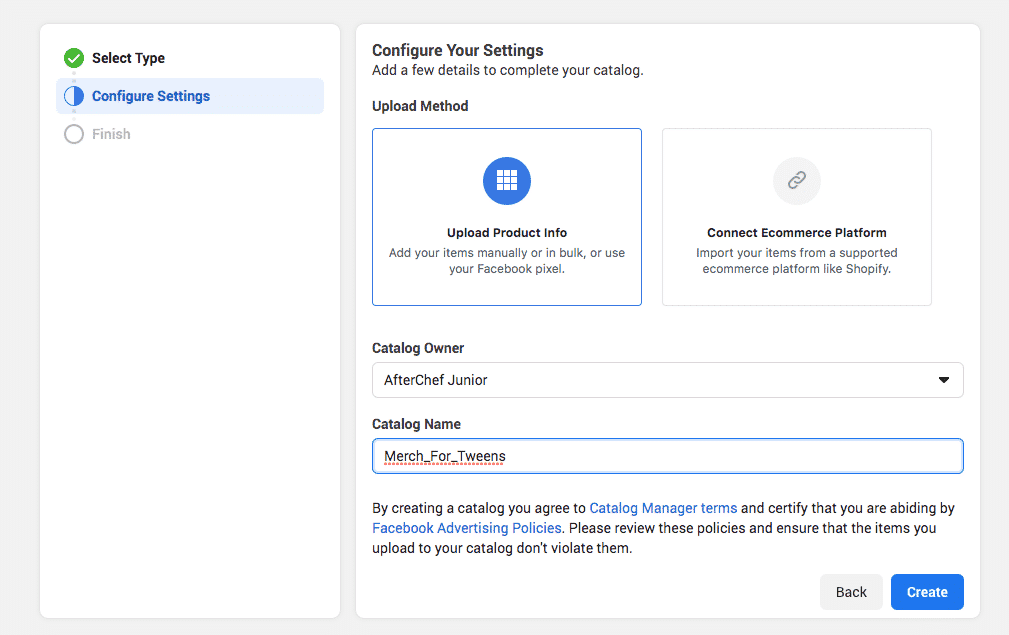This screenshot has width=1009, height=635.
Task: Click the green checkmark icon beside Select Type
Action: [x=74, y=58]
